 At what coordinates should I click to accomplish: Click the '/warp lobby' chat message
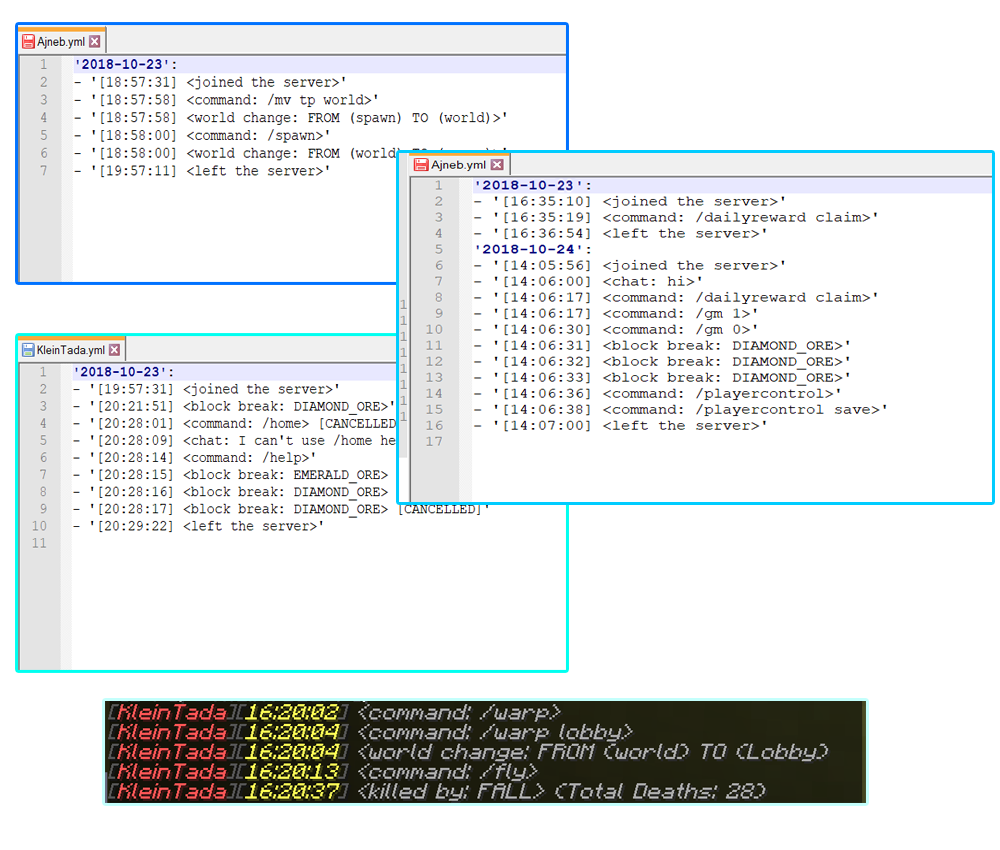point(495,732)
